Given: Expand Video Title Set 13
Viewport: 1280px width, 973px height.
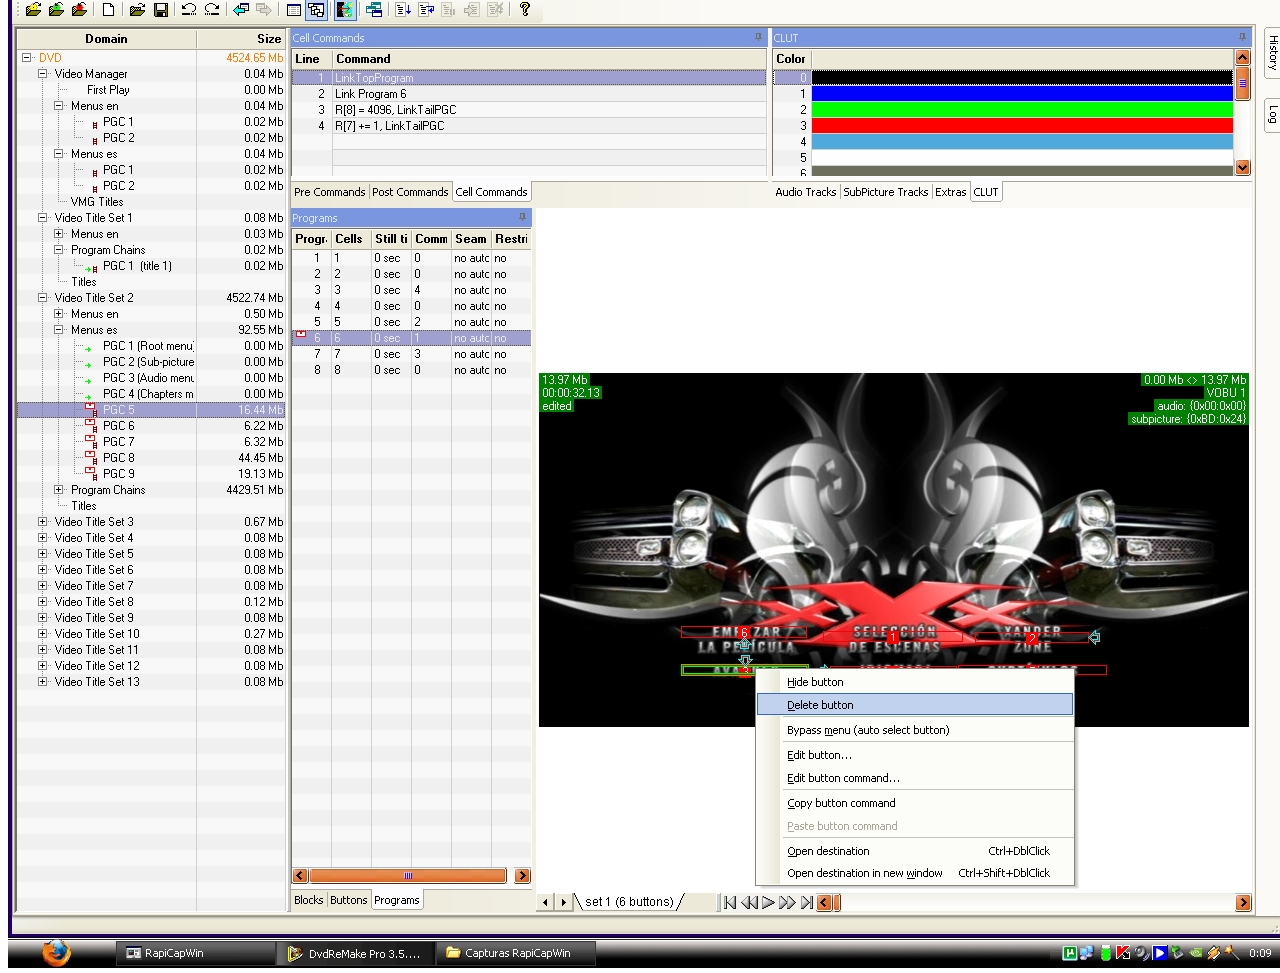Looking at the screenshot, I should [43, 682].
